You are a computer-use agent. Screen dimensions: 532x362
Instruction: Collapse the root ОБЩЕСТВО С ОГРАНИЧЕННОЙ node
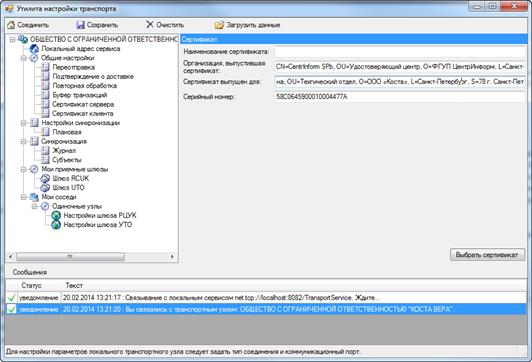point(13,40)
